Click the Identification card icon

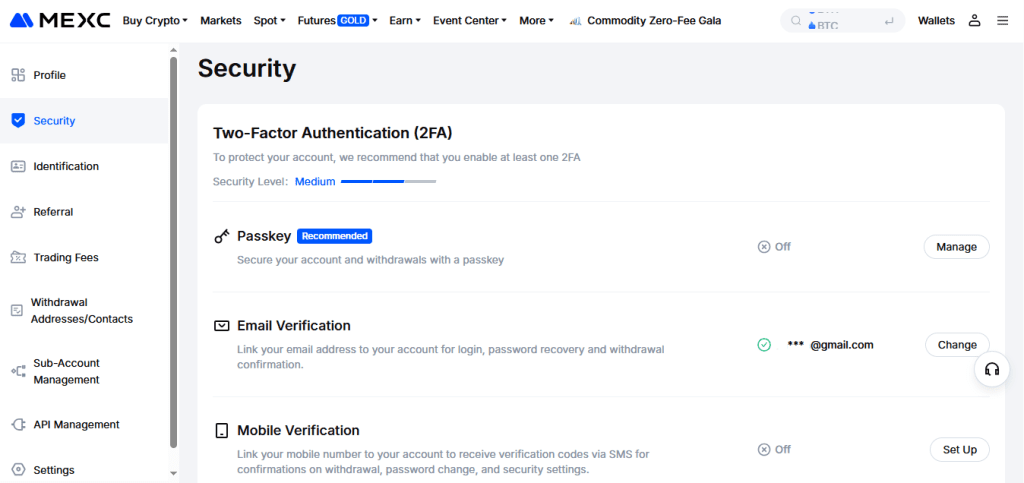click(x=18, y=166)
